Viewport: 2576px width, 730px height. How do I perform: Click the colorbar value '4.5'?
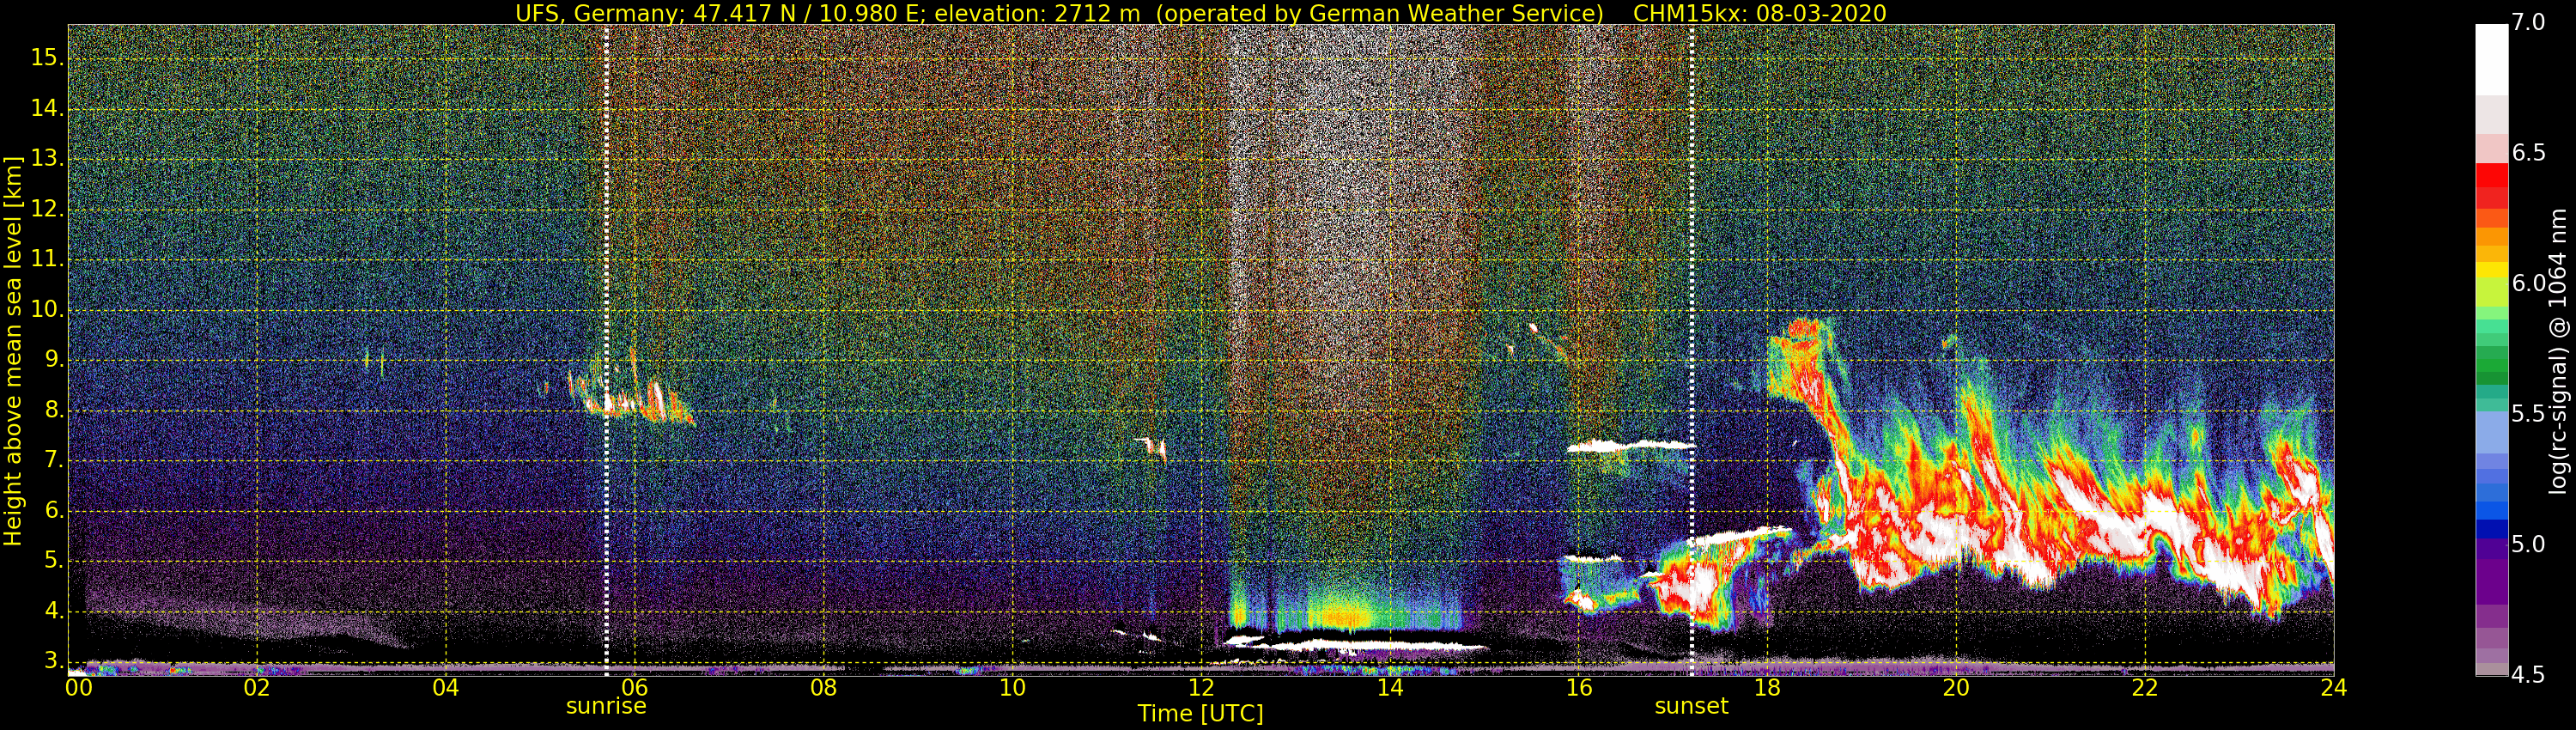coord(2529,676)
